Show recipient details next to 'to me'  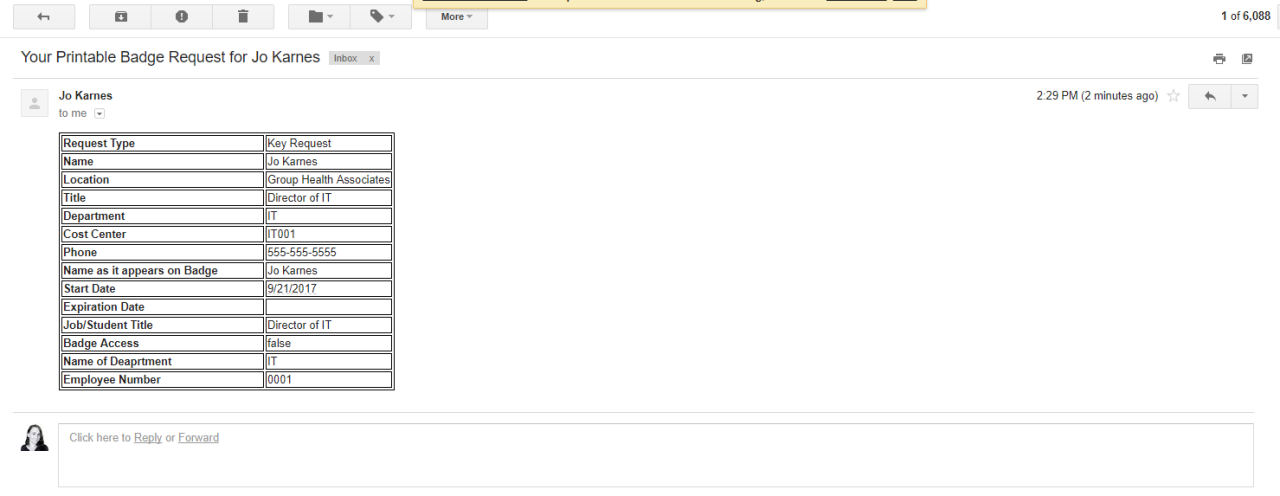(99, 114)
